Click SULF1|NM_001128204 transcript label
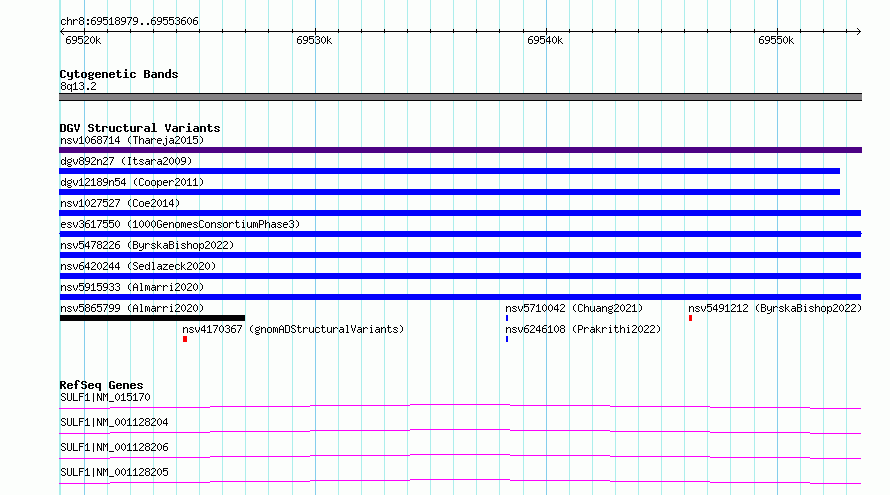The image size is (890, 495). tap(114, 422)
